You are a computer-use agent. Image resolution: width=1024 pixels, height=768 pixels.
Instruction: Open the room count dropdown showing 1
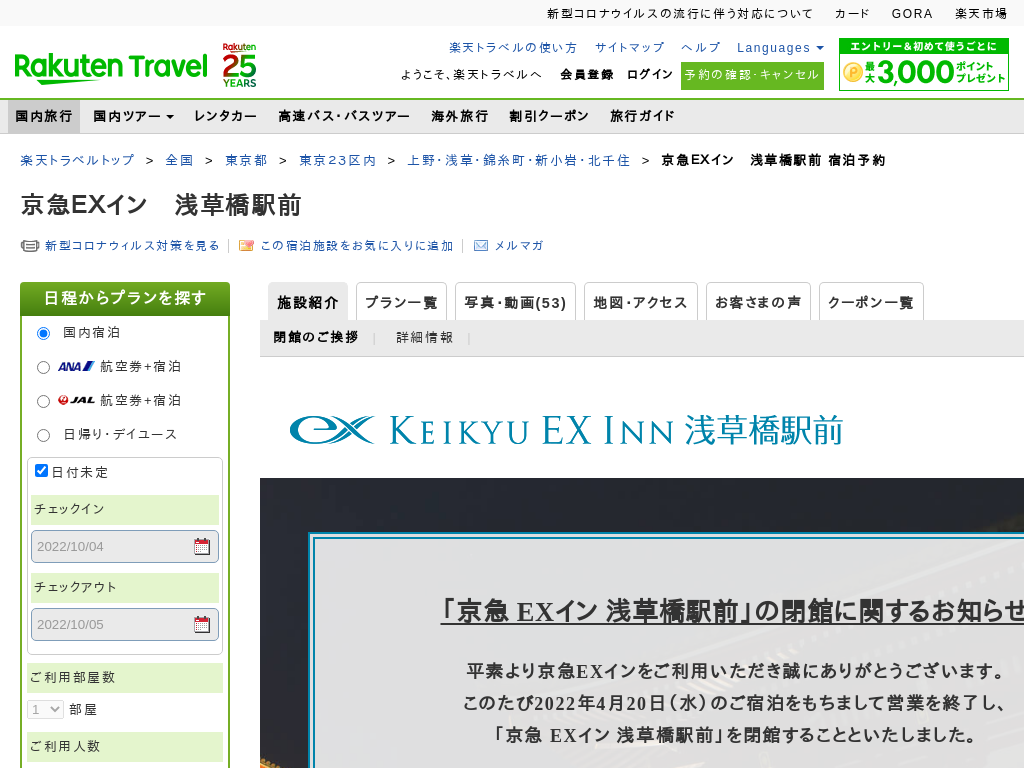(45, 709)
